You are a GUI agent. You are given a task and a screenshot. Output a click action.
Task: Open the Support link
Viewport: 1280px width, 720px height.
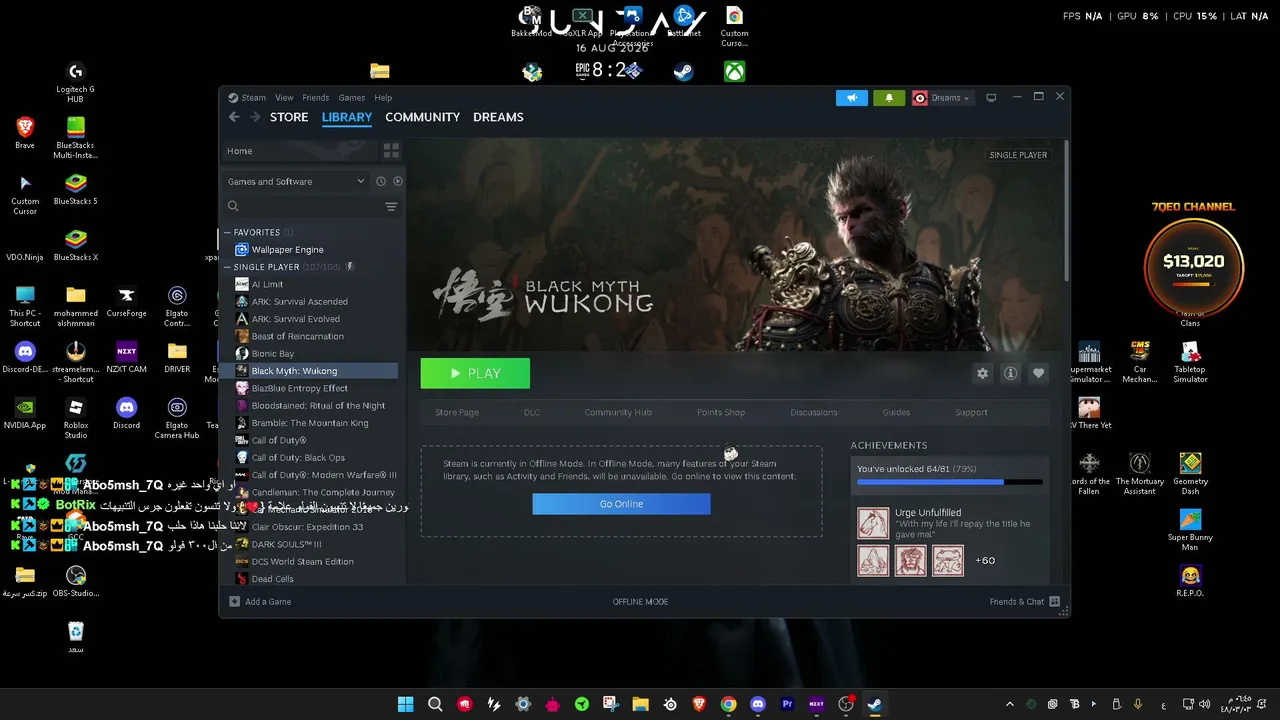coord(971,412)
